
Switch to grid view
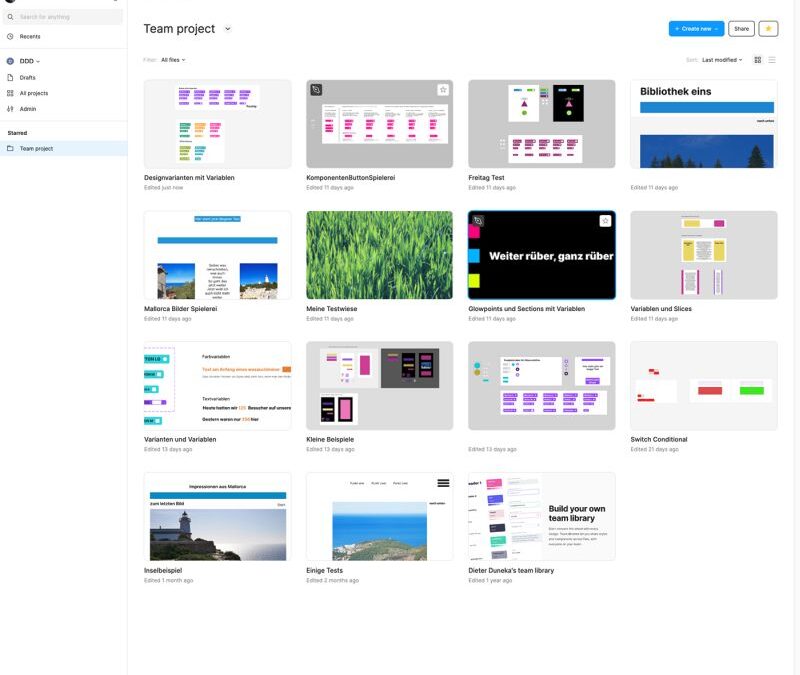(x=758, y=60)
